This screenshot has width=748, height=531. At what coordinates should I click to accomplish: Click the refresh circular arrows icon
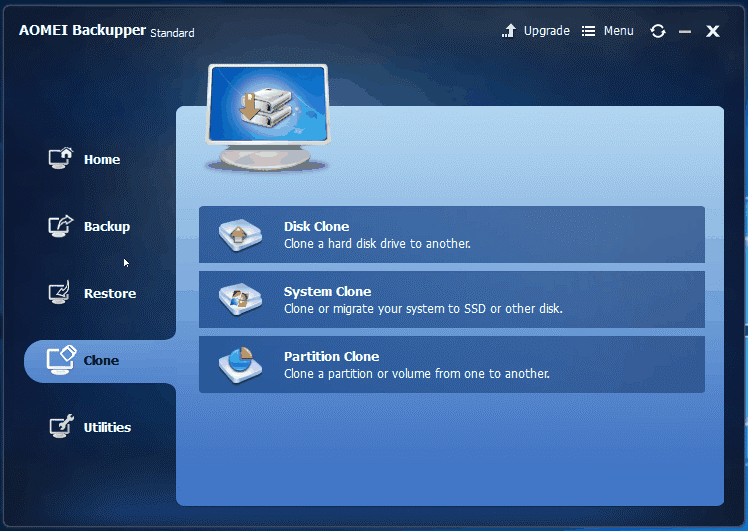(658, 31)
